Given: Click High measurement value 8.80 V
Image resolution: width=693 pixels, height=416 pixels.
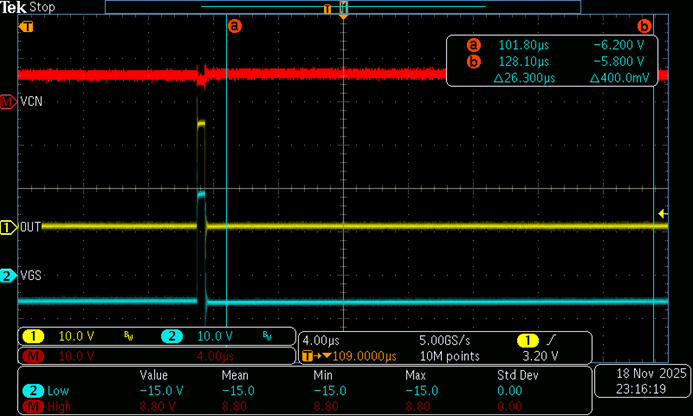Looking at the screenshot, I should coord(158,406).
